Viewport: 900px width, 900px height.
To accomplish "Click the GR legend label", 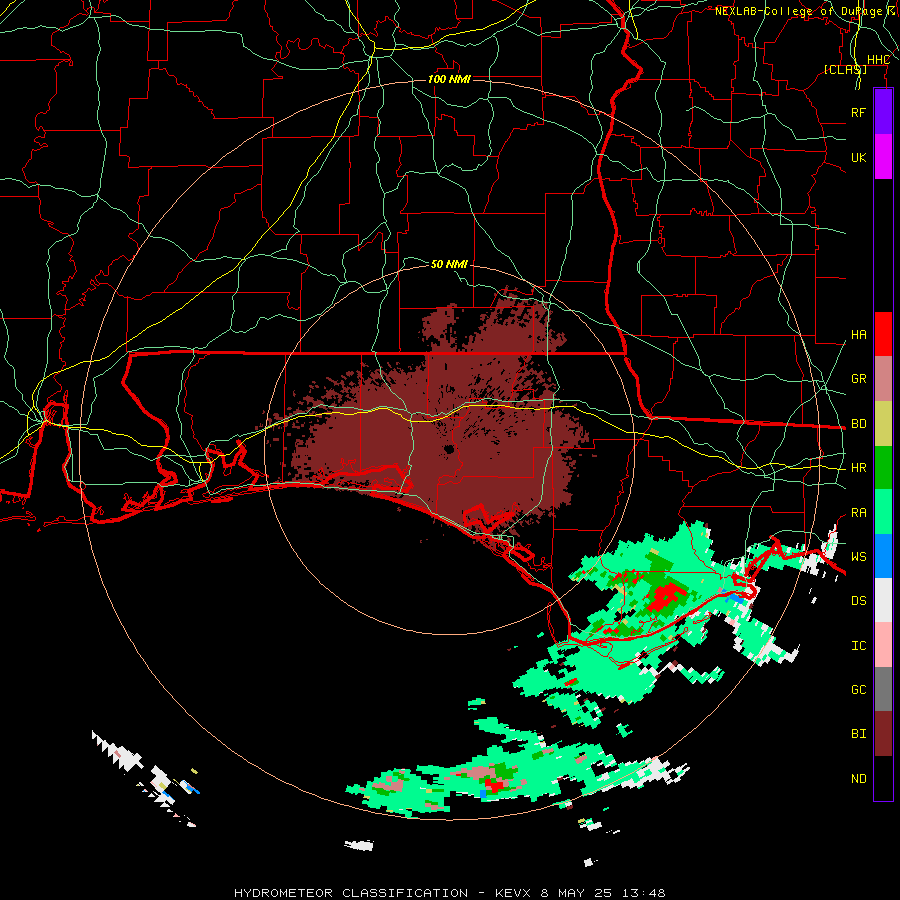I will coord(859,379).
